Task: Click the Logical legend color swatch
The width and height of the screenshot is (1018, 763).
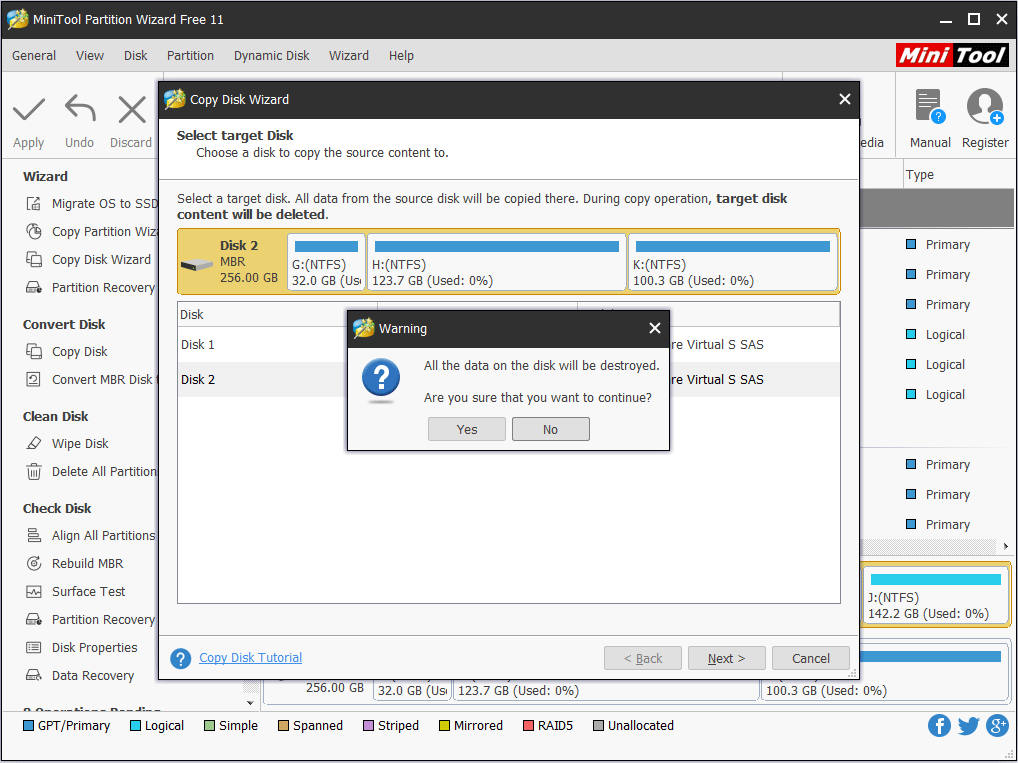Action: pyautogui.click(x=135, y=726)
